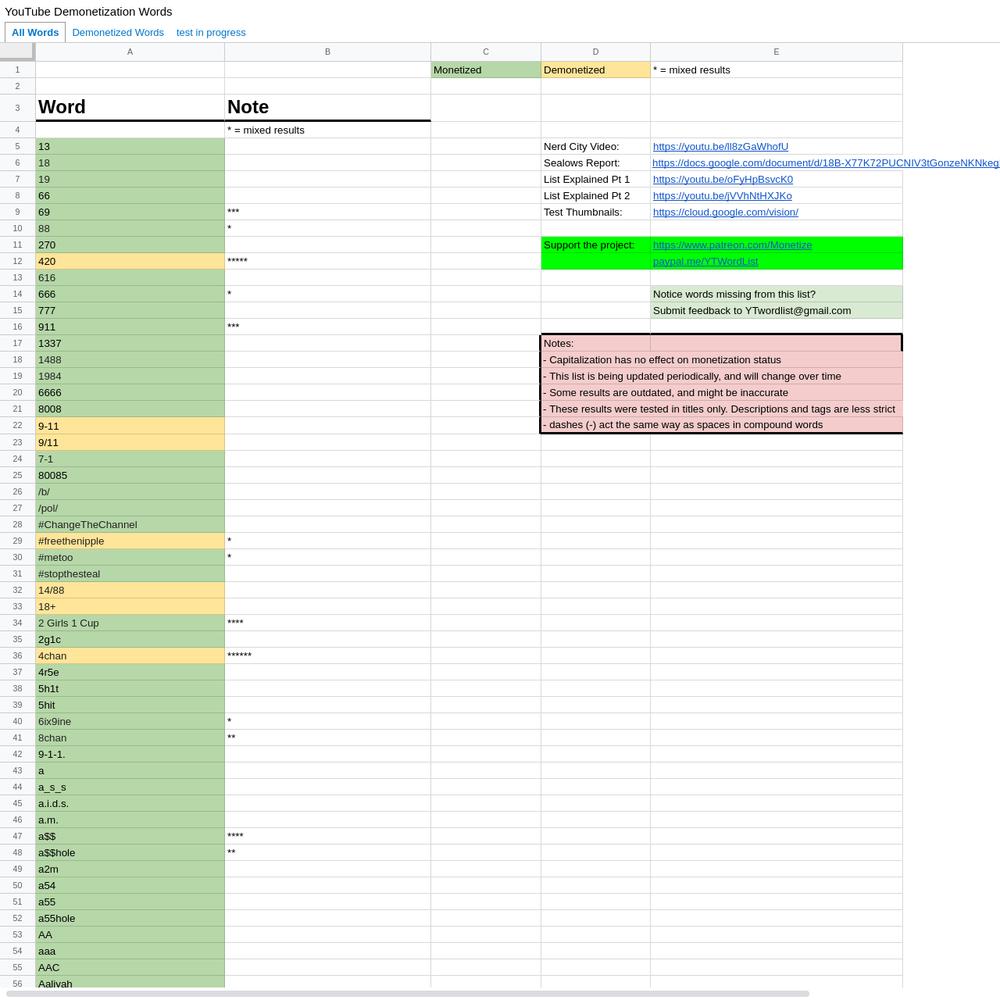Select the cell containing 420

click(x=130, y=261)
